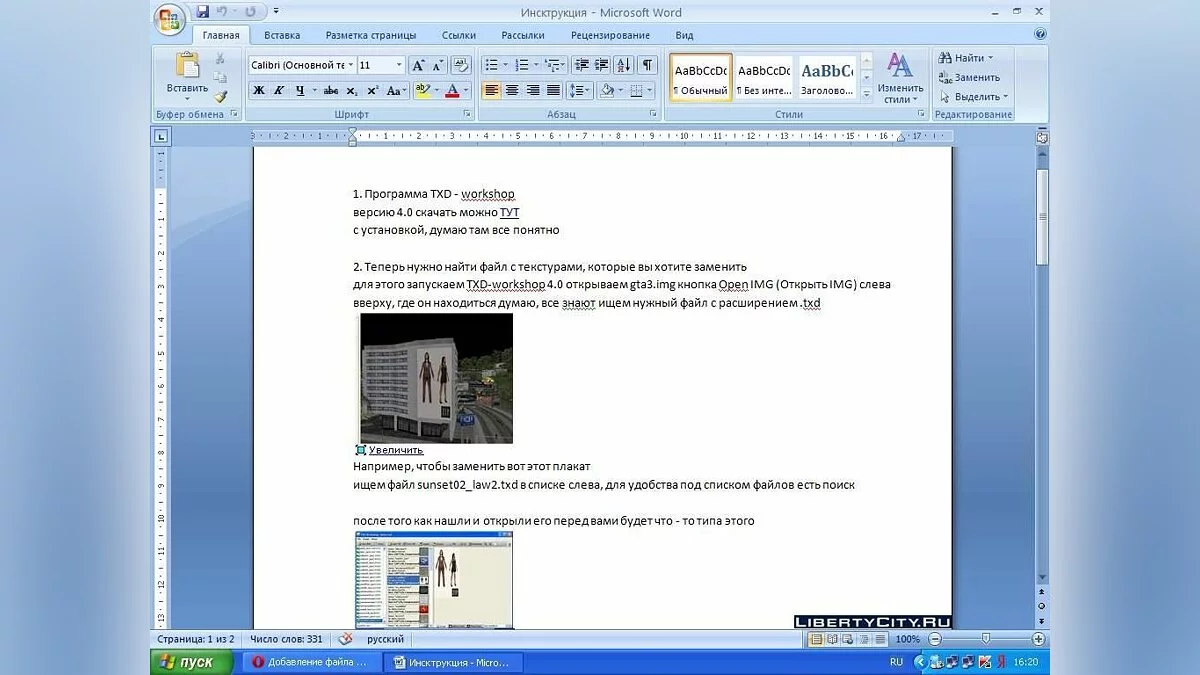The width and height of the screenshot is (1200, 675).
Task: Switch to the Вставка ribbon tab
Action: (x=282, y=35)
